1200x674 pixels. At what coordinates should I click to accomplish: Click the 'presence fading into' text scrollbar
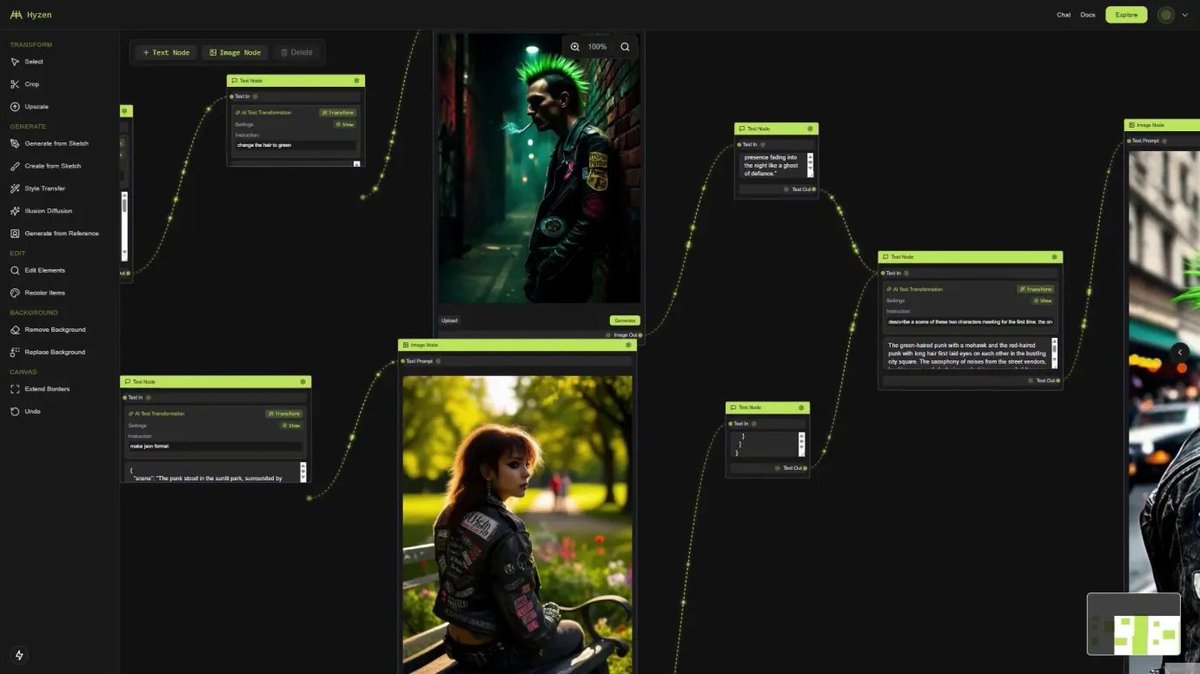pyautogui.click(x=810, y=165)
